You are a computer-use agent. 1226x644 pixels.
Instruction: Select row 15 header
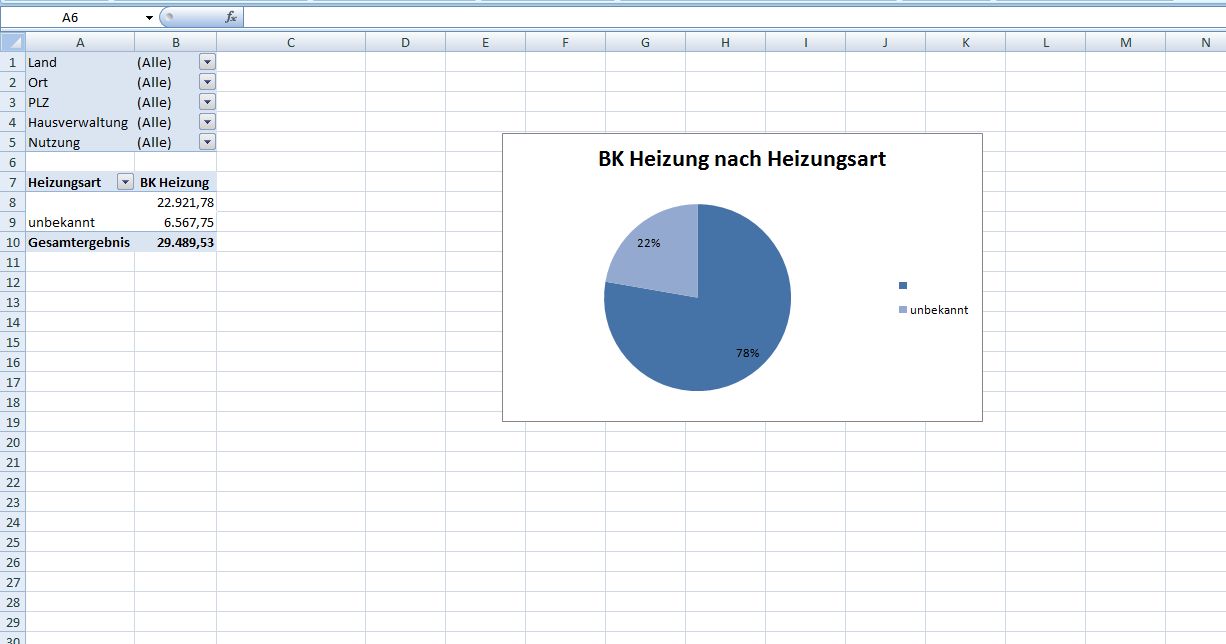pos(13,342)
